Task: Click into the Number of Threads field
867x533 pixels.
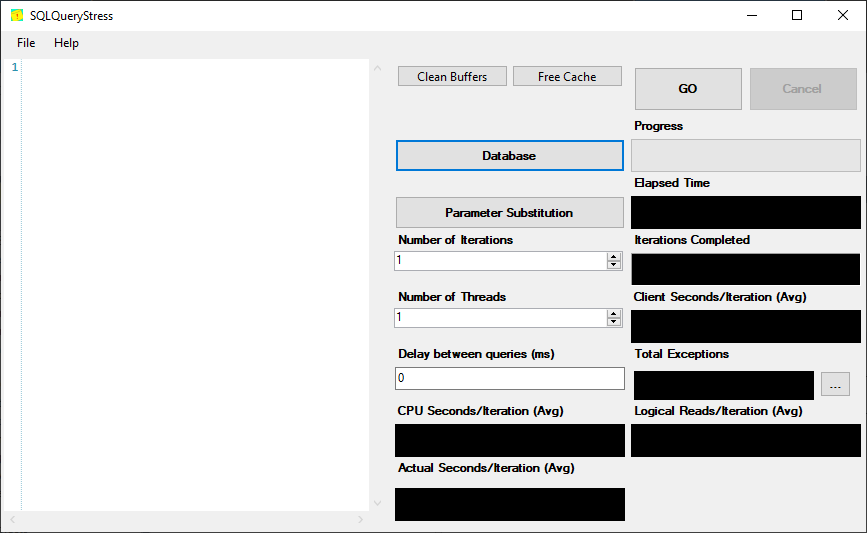Action: pos(500,318)
